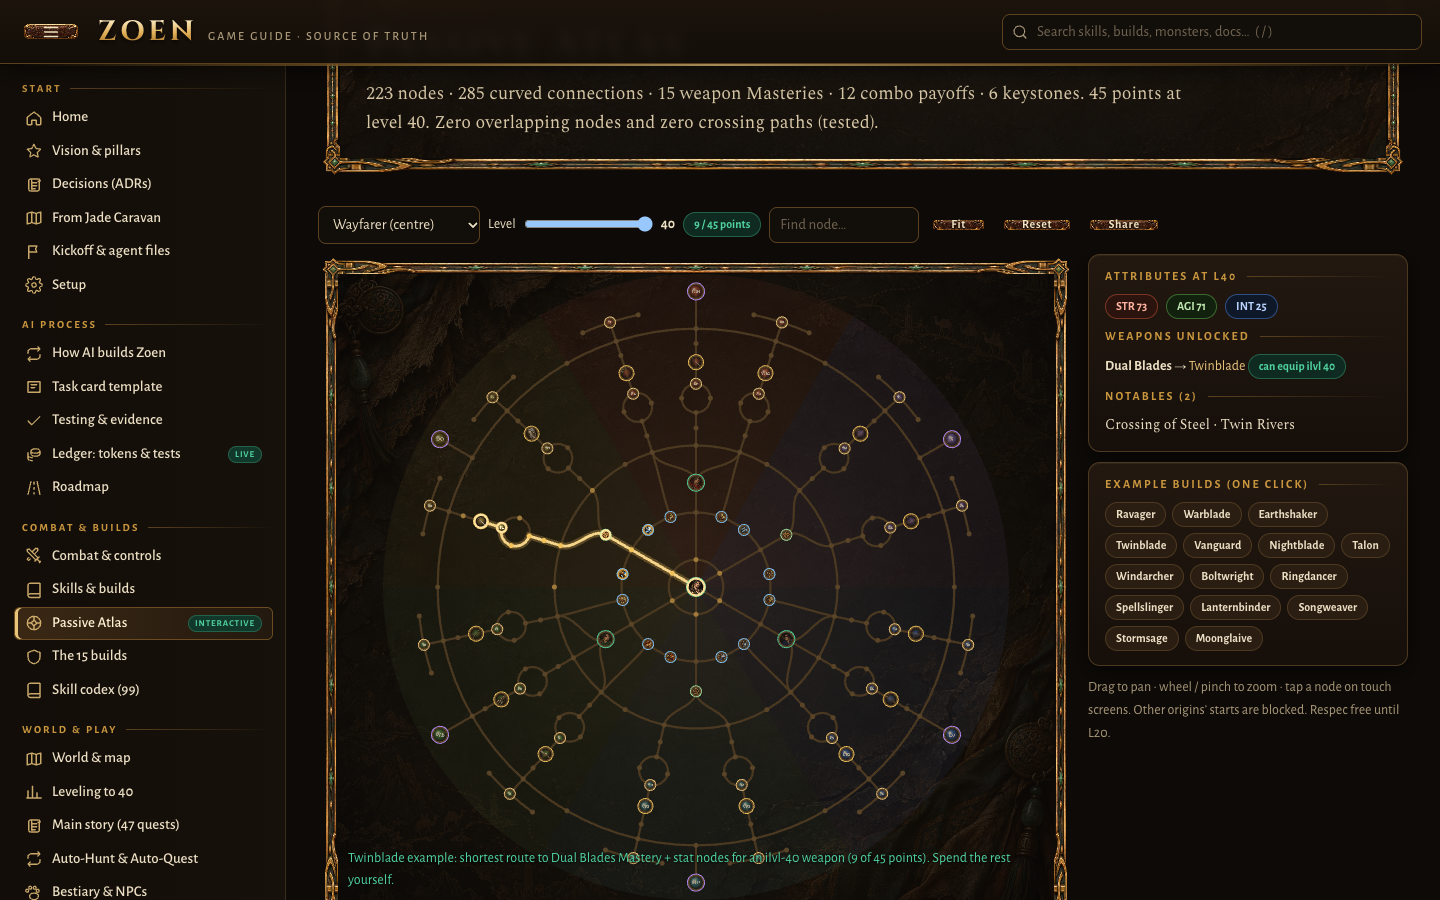1440x900 pixels.
Task: Click the star icon for Vision & pillars
Action: (x=34, y=151)
